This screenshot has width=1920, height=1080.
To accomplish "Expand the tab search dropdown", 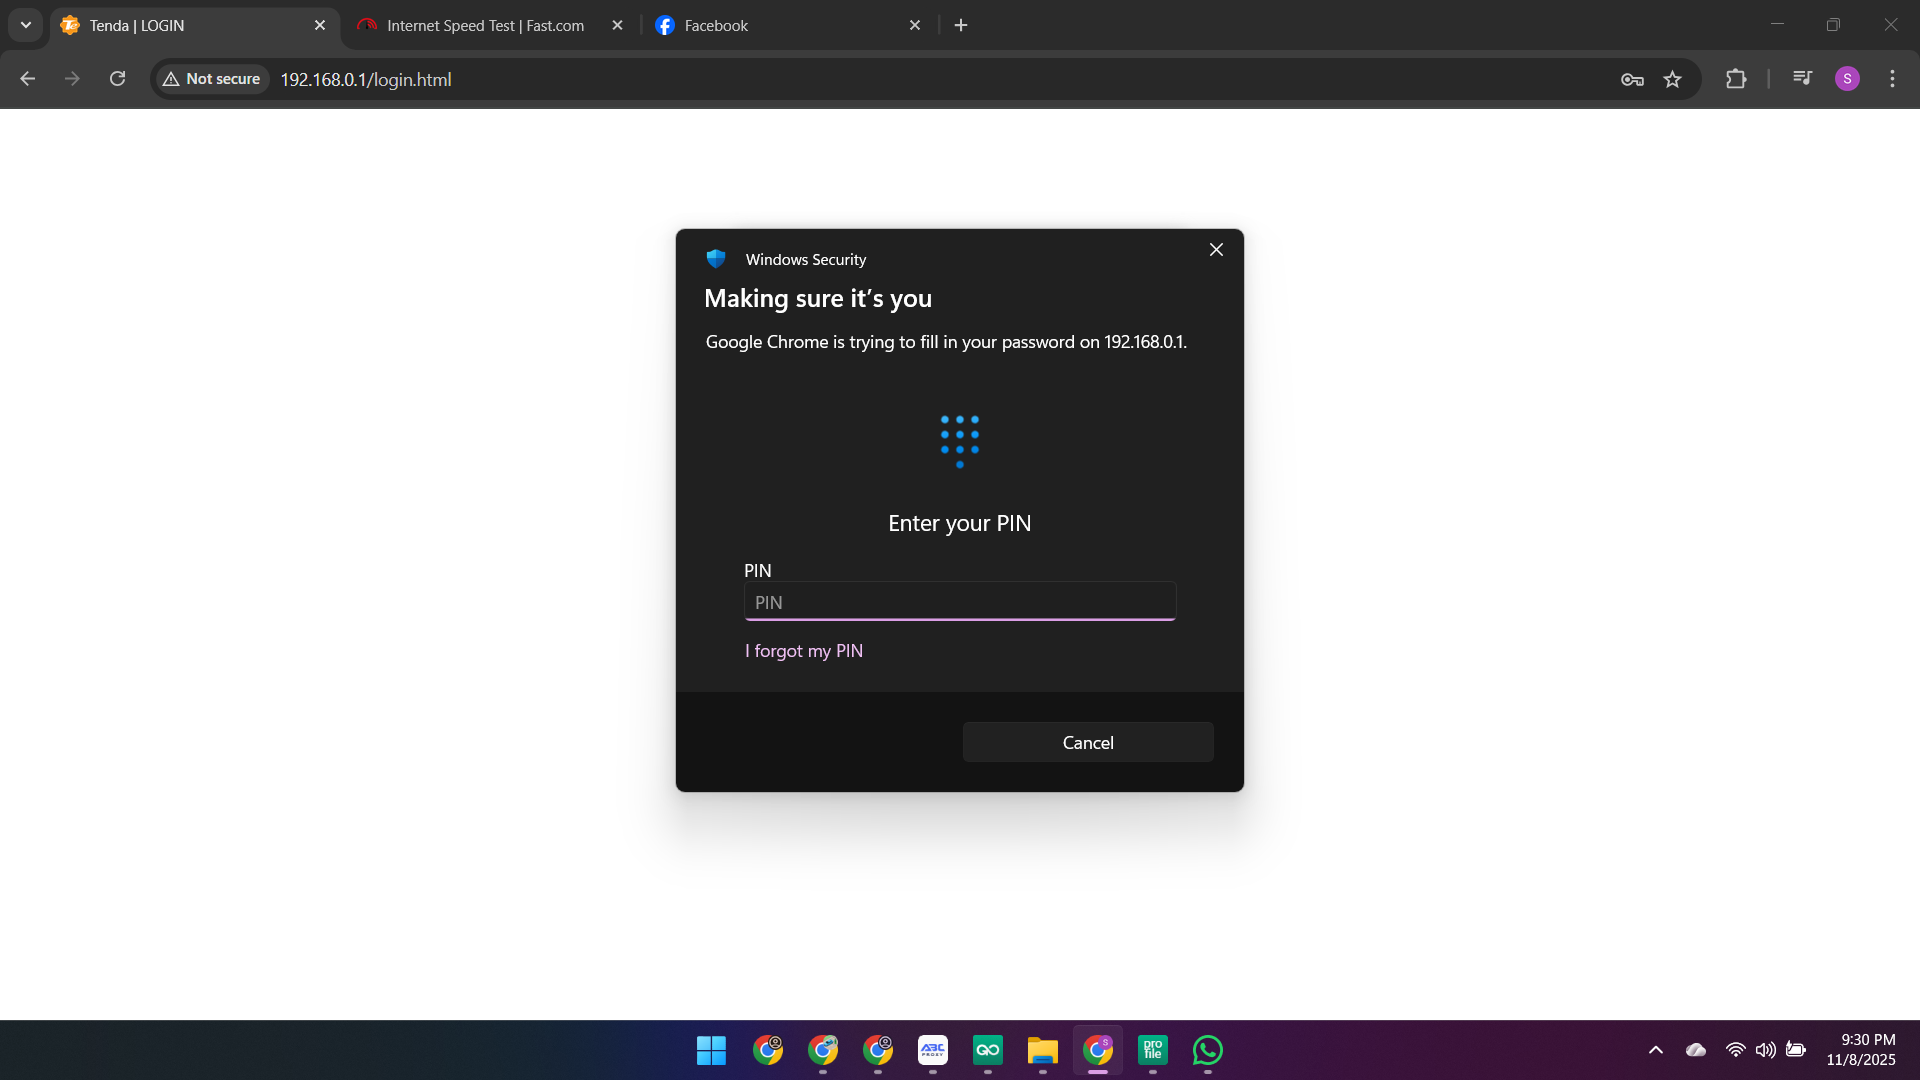I will click(26, 25).
